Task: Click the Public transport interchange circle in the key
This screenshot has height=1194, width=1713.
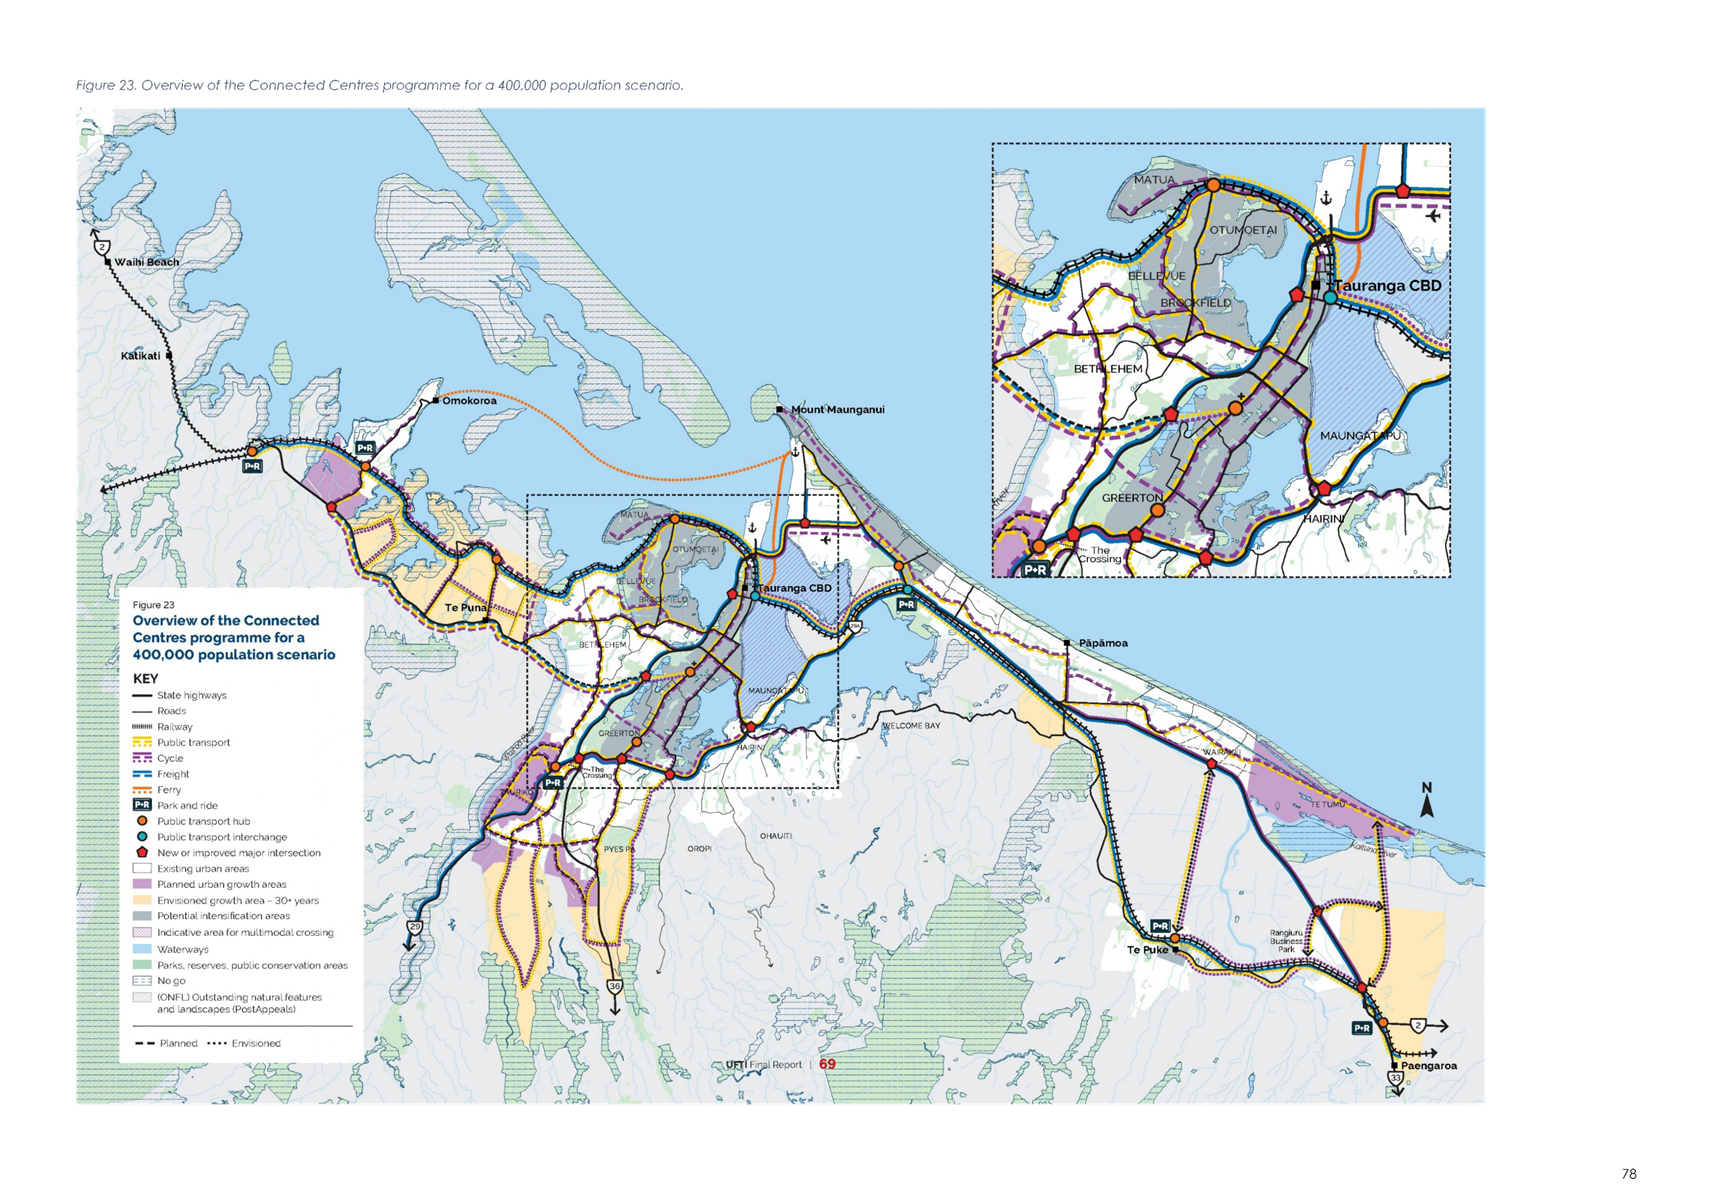Action: (142, 837)
